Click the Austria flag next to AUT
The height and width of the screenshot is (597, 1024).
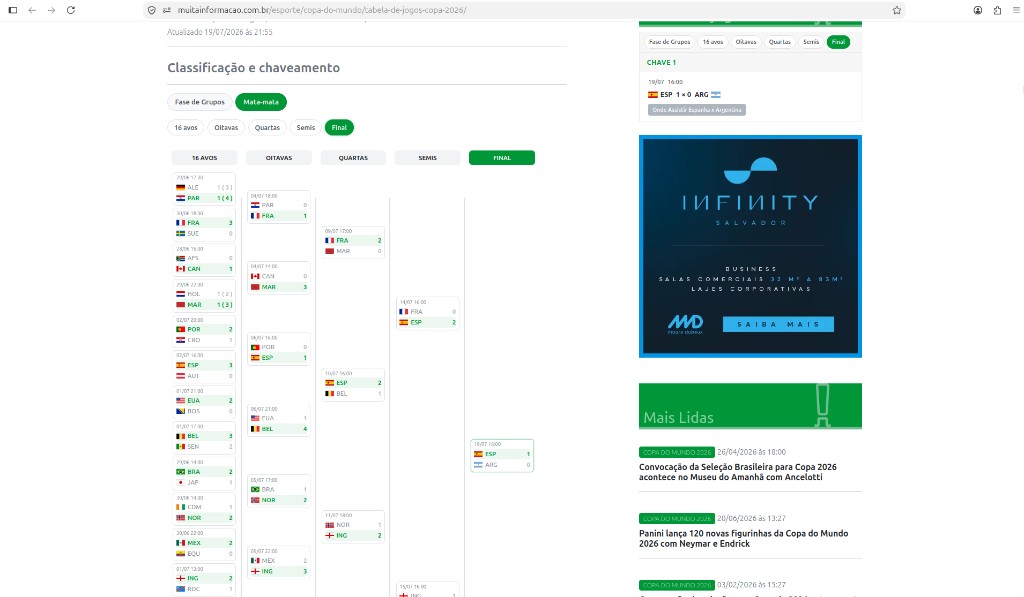pos(180,376)
